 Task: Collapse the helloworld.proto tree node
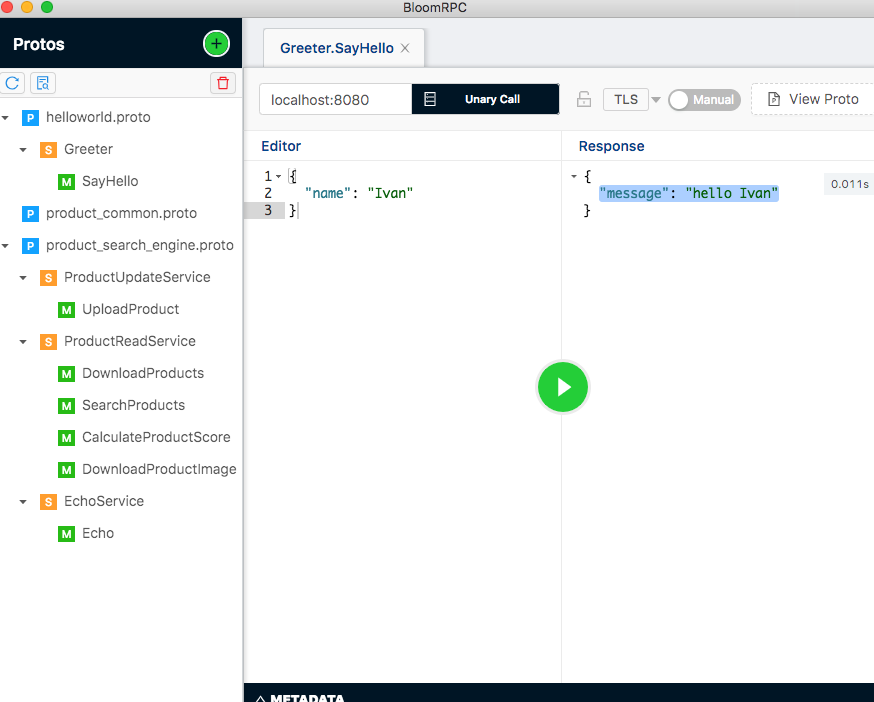(x=6, y=118)
